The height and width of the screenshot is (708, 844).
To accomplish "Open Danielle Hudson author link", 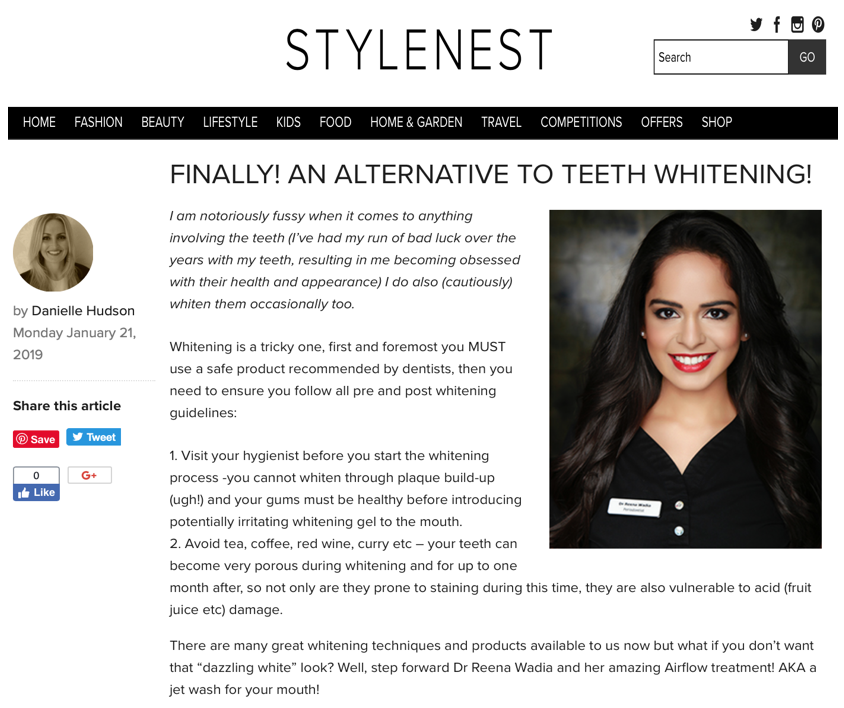I will 83,311.
